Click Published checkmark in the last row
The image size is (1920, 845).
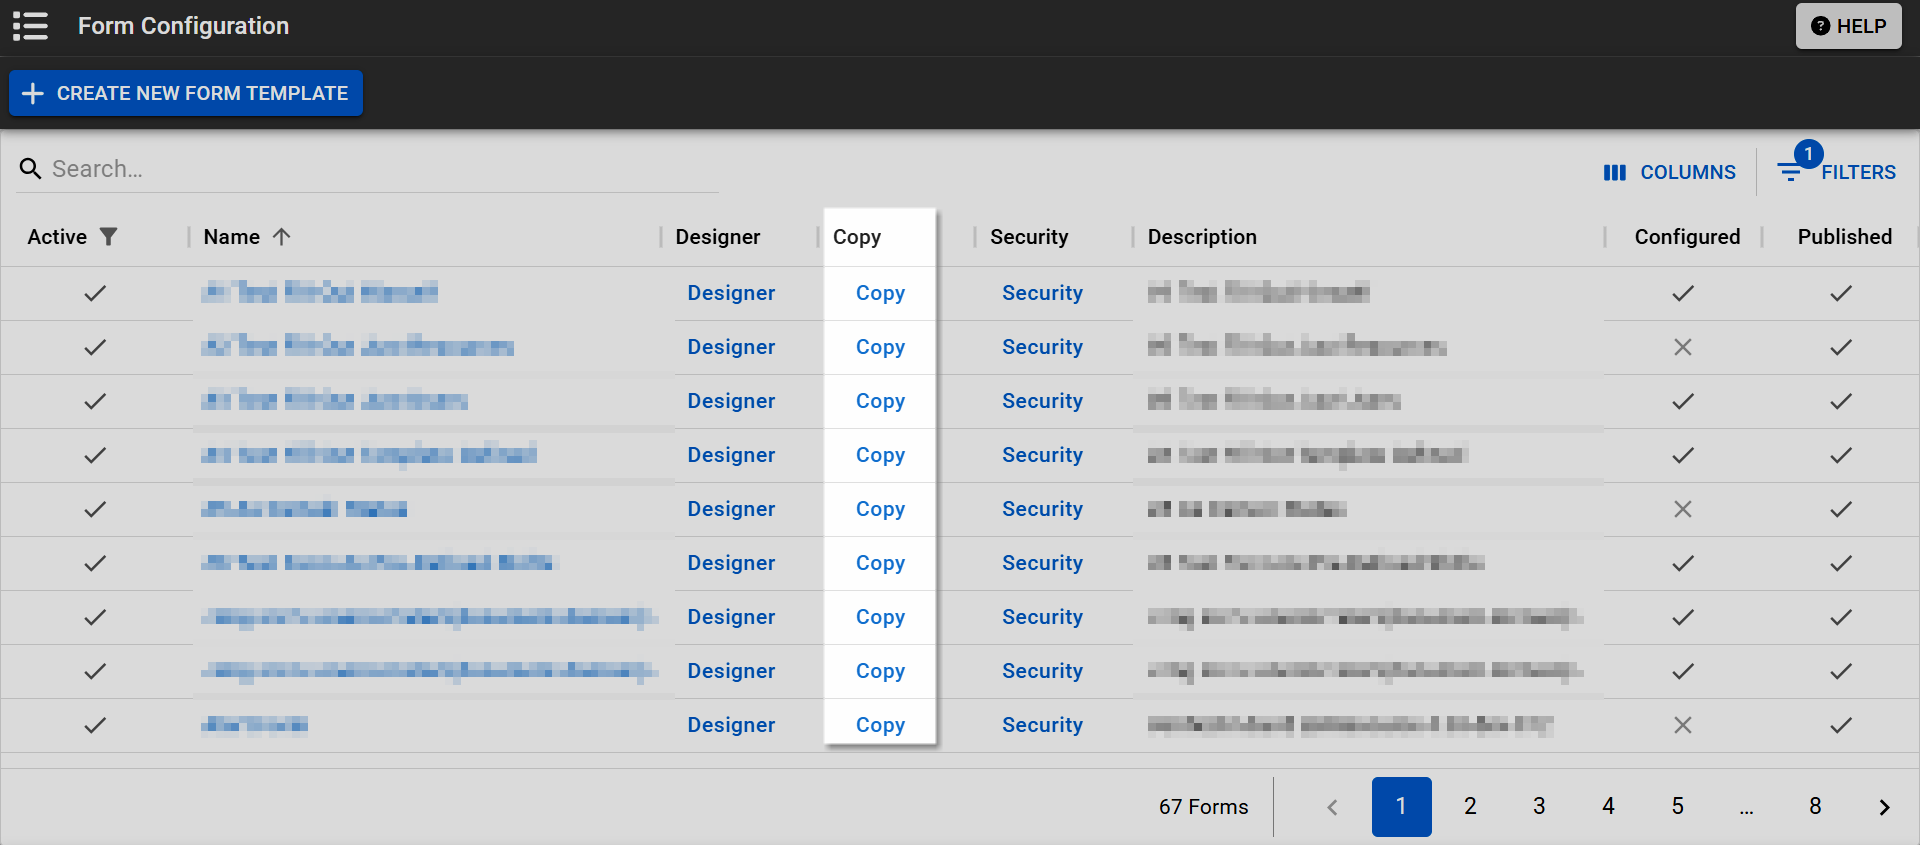[1841, 725]
